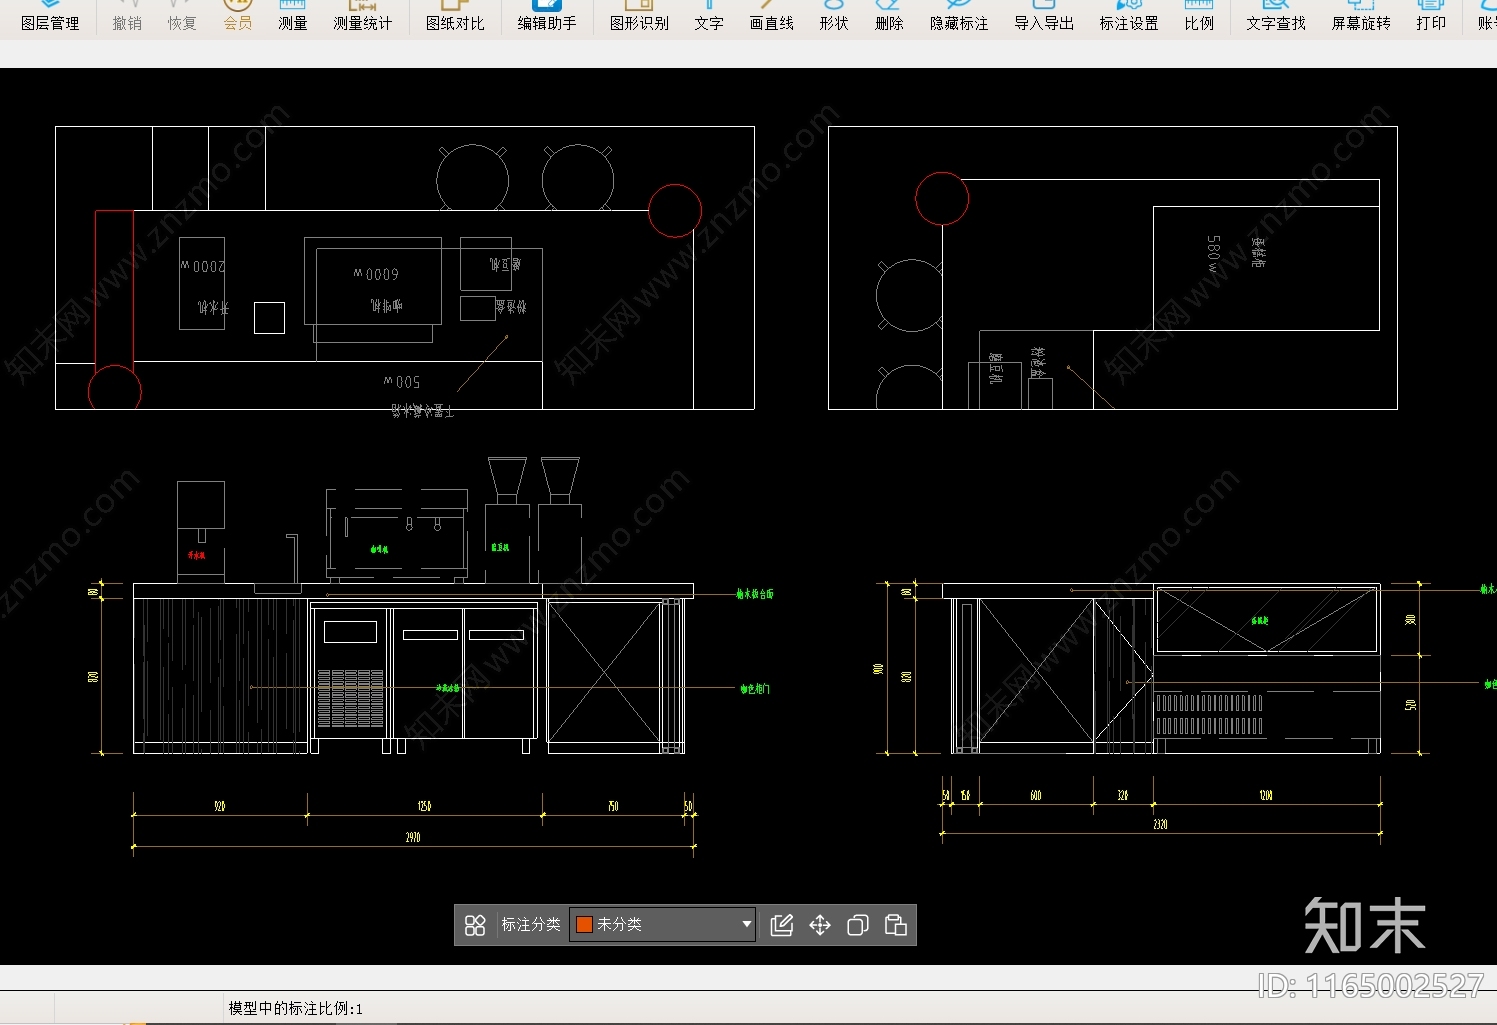
Task: Start 图形识别 shape recognition
Action: pos(639,17)
